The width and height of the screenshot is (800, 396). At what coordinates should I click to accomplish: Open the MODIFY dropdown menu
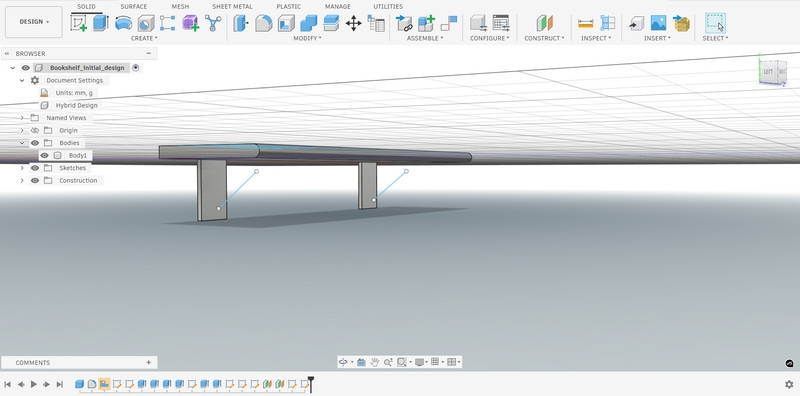click(307, 38)
